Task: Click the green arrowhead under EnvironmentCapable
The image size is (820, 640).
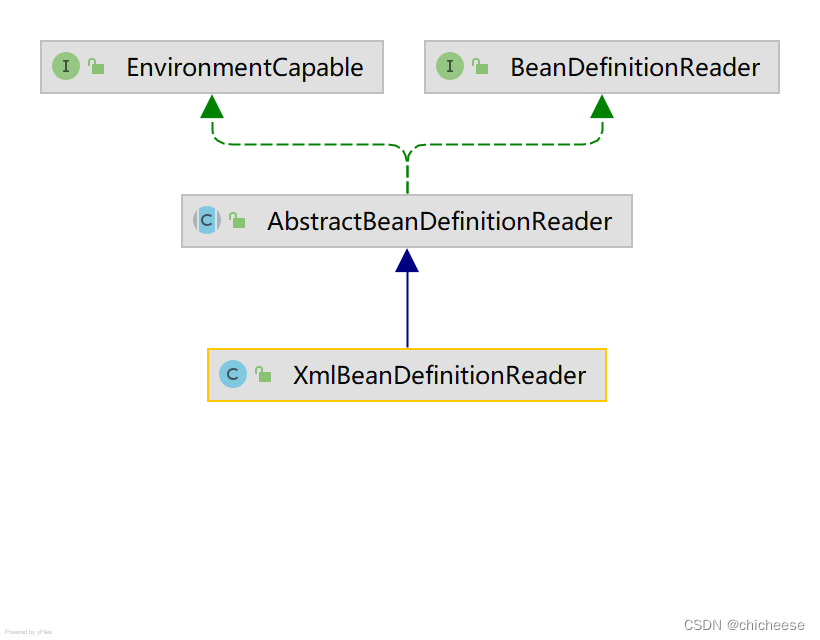Action: point(212,107)
